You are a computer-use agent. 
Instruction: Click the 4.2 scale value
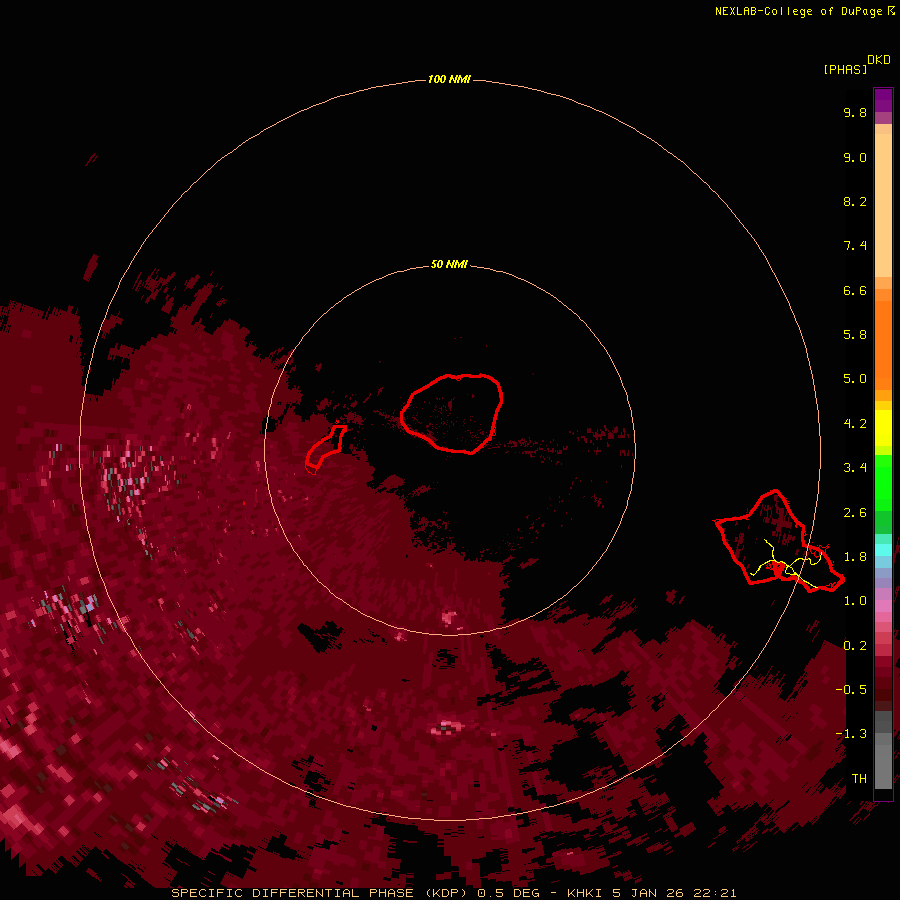click(855, 424)
